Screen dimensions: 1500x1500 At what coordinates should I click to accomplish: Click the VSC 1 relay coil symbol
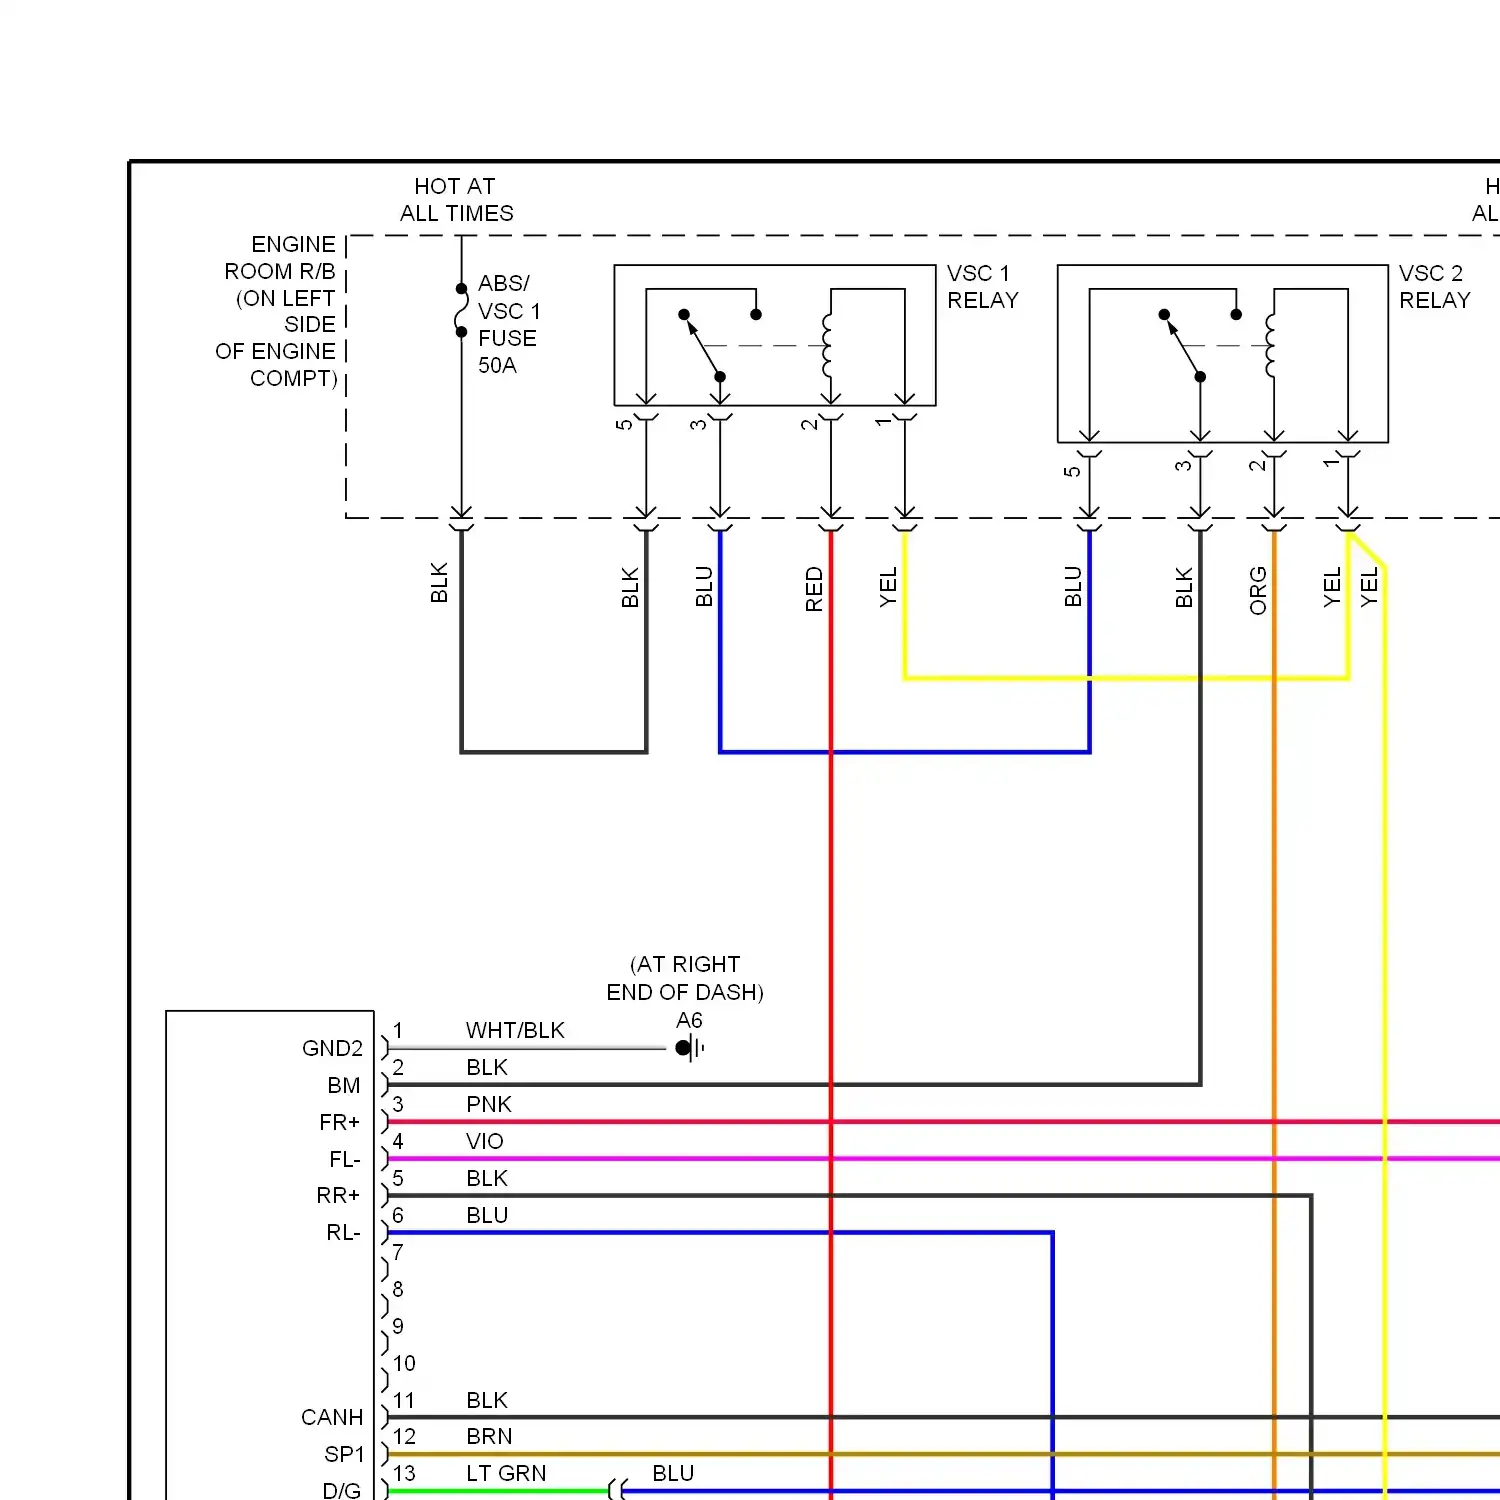click(827, 345)
